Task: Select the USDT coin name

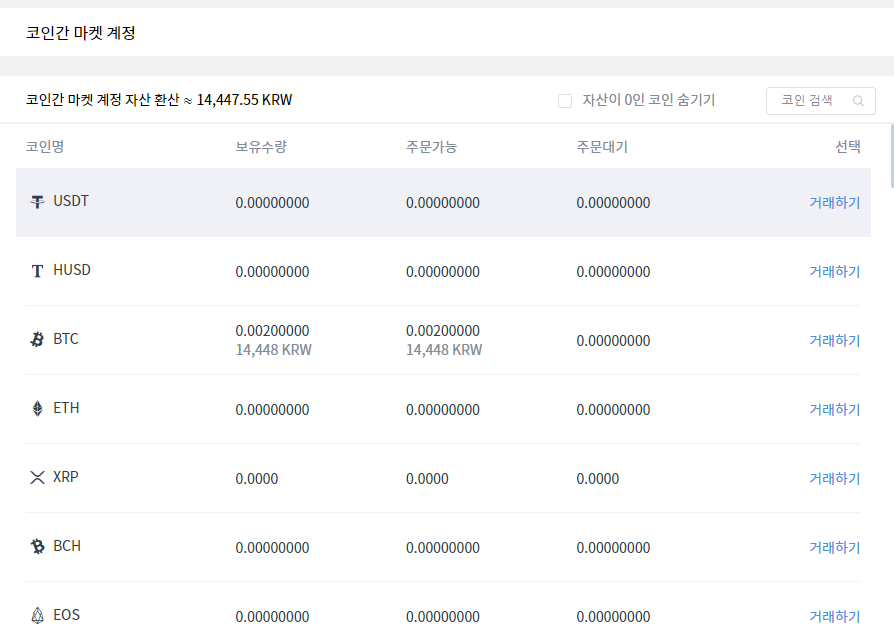Action: (71, 201)
